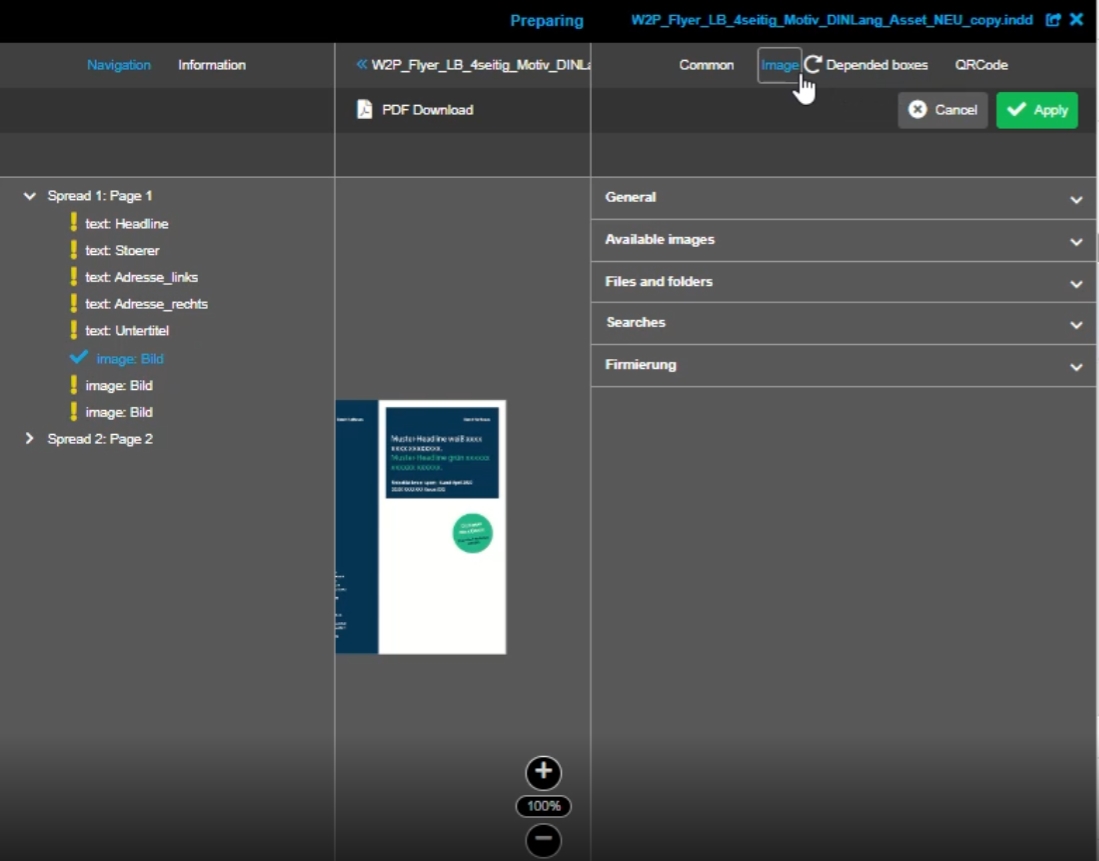Click warning icon next to text: Headline
The width and height of the screenshot is (1099, 861).
pos(73,223)
